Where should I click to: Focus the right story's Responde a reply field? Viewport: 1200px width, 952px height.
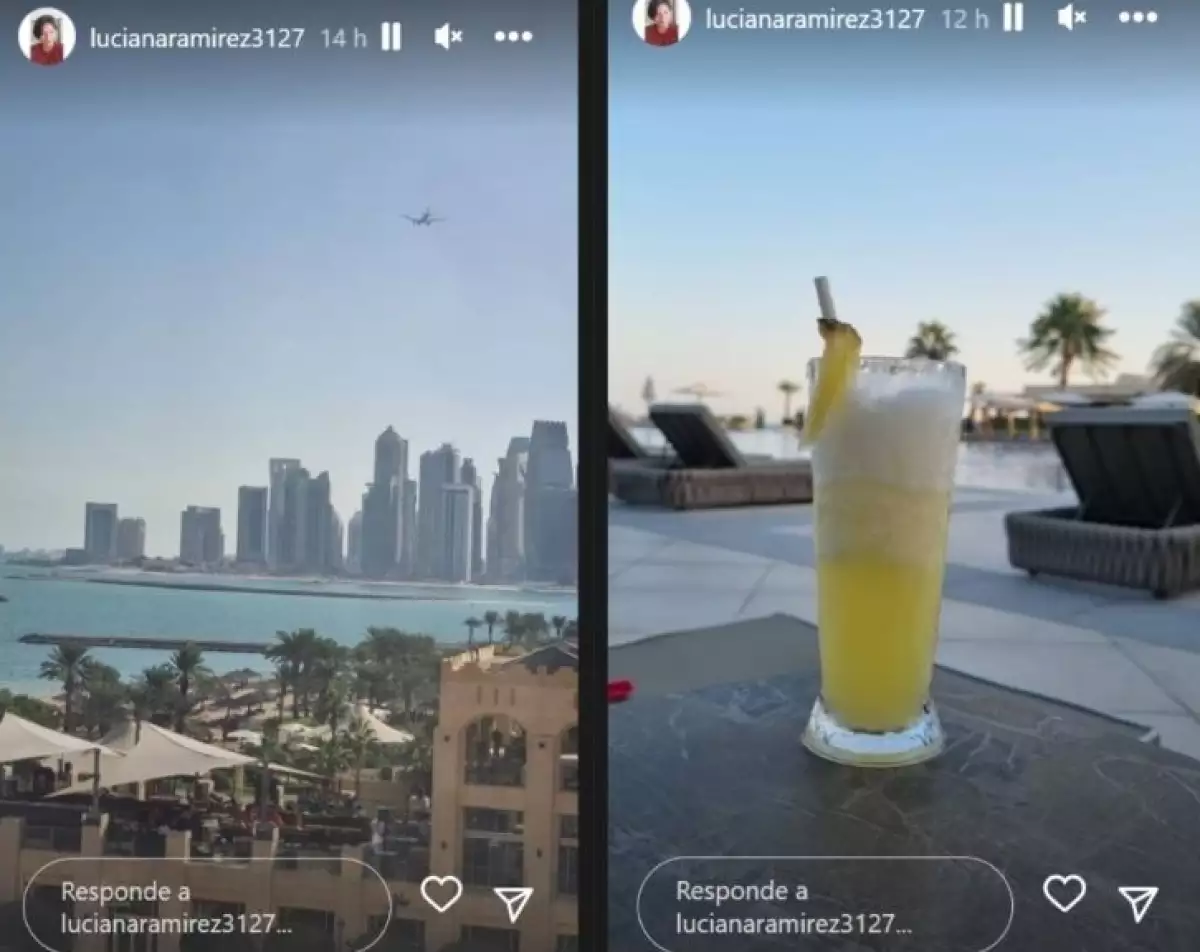pos(825,905)
